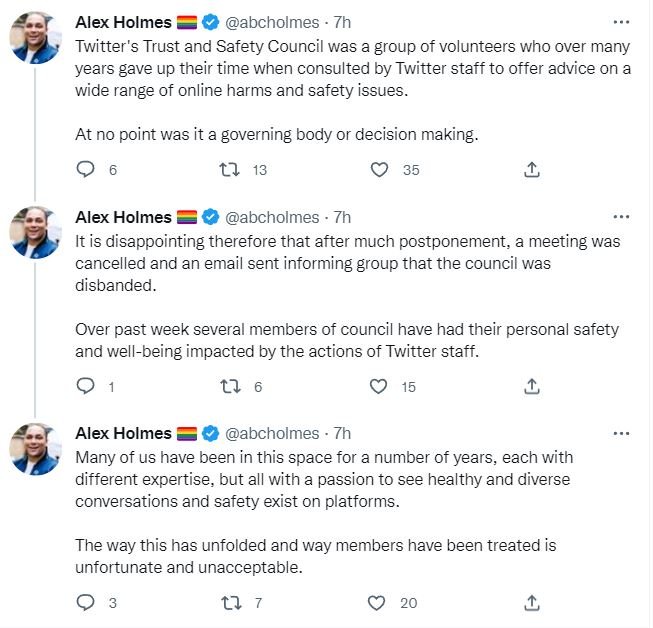The image size is (653, 628).
Task: Like the third tweet with 20 likes
Action: [x=379, y=602]
